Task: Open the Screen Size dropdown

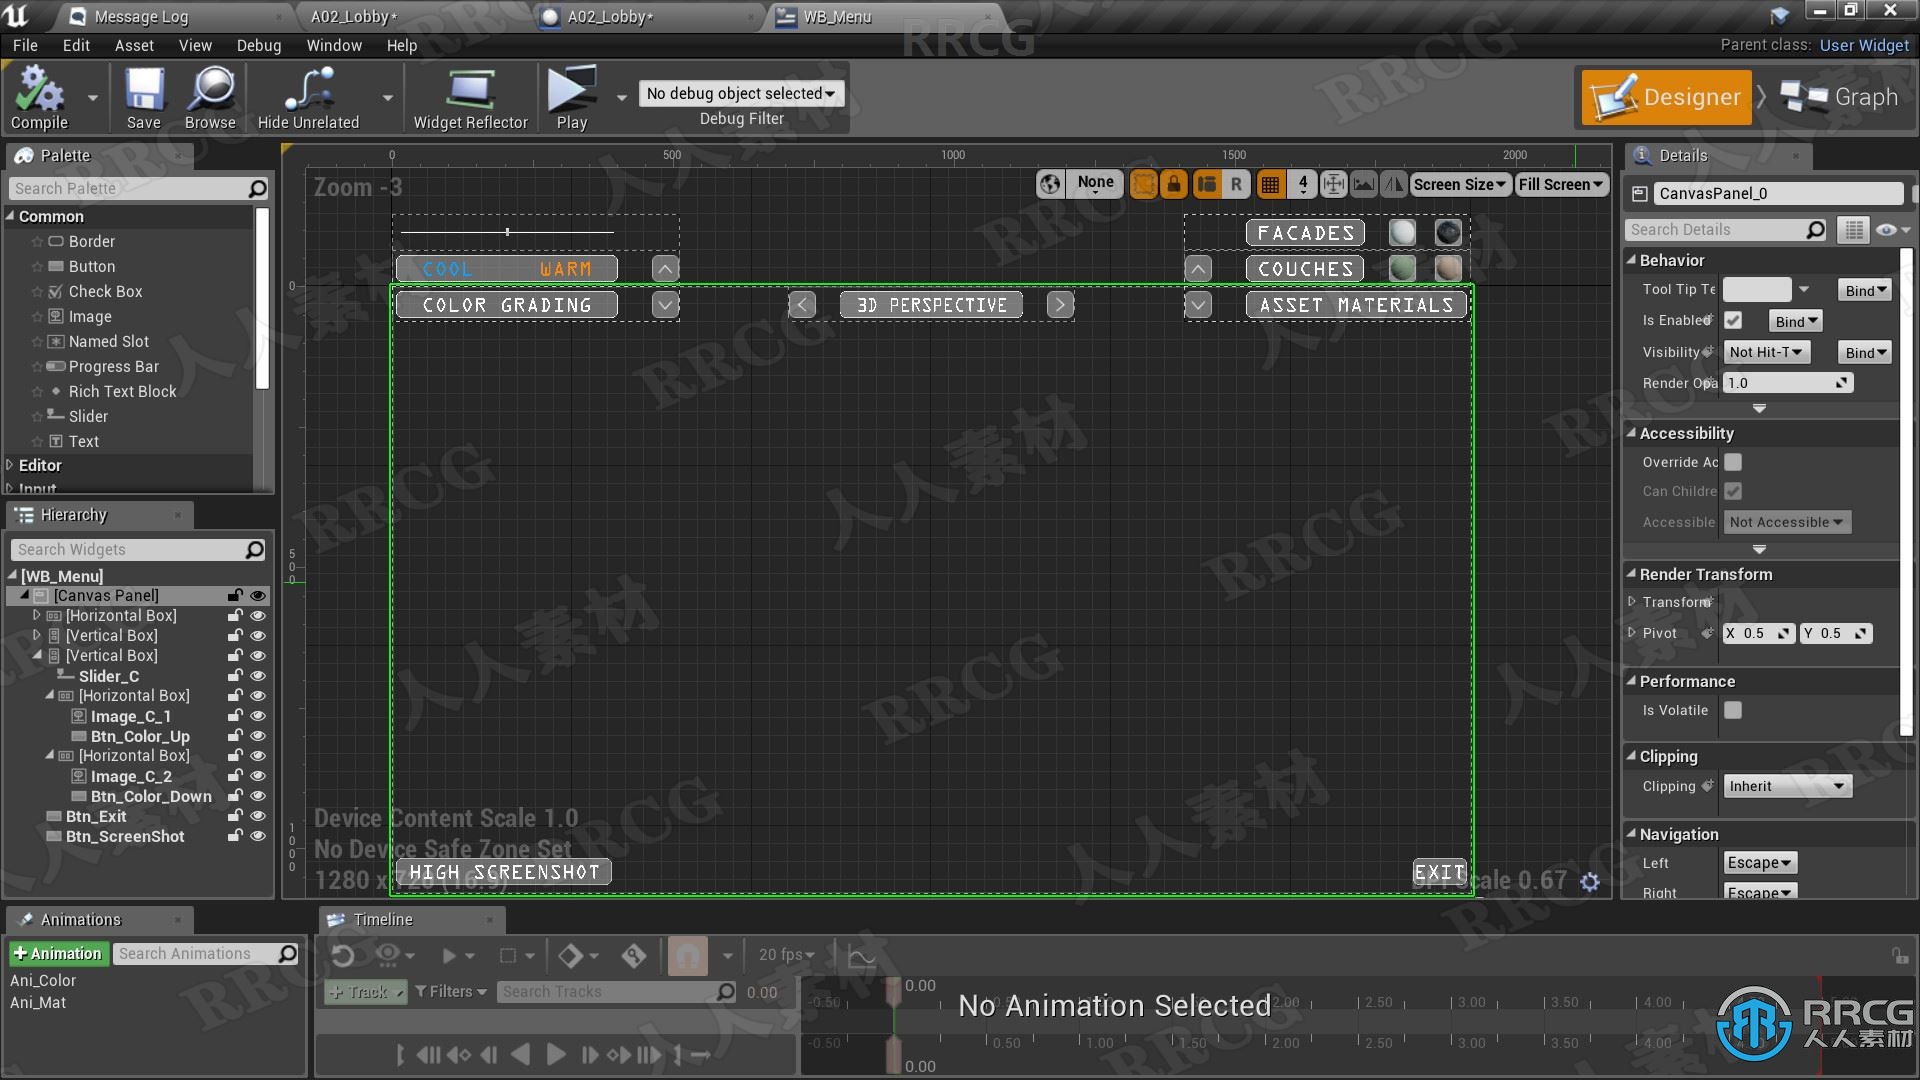Action: pyautogui.click(x=1459, y=184)
